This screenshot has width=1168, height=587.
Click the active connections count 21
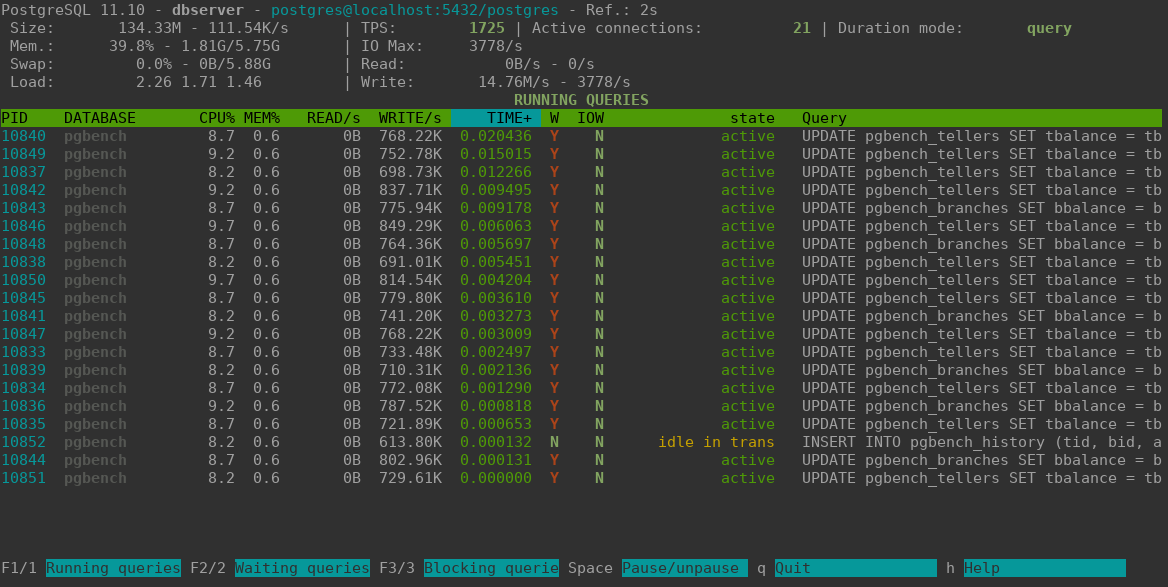(802, 28)
